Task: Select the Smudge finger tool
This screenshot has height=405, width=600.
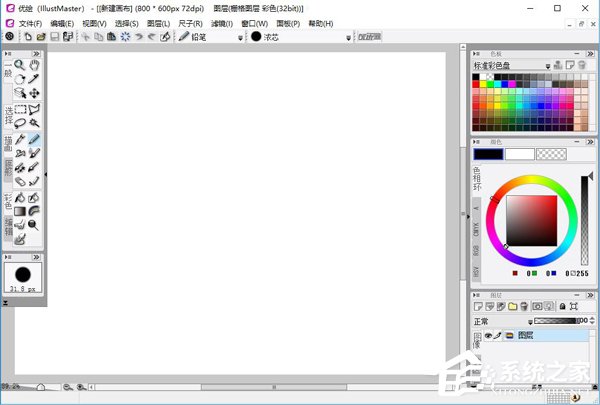Action: point(20,225)
